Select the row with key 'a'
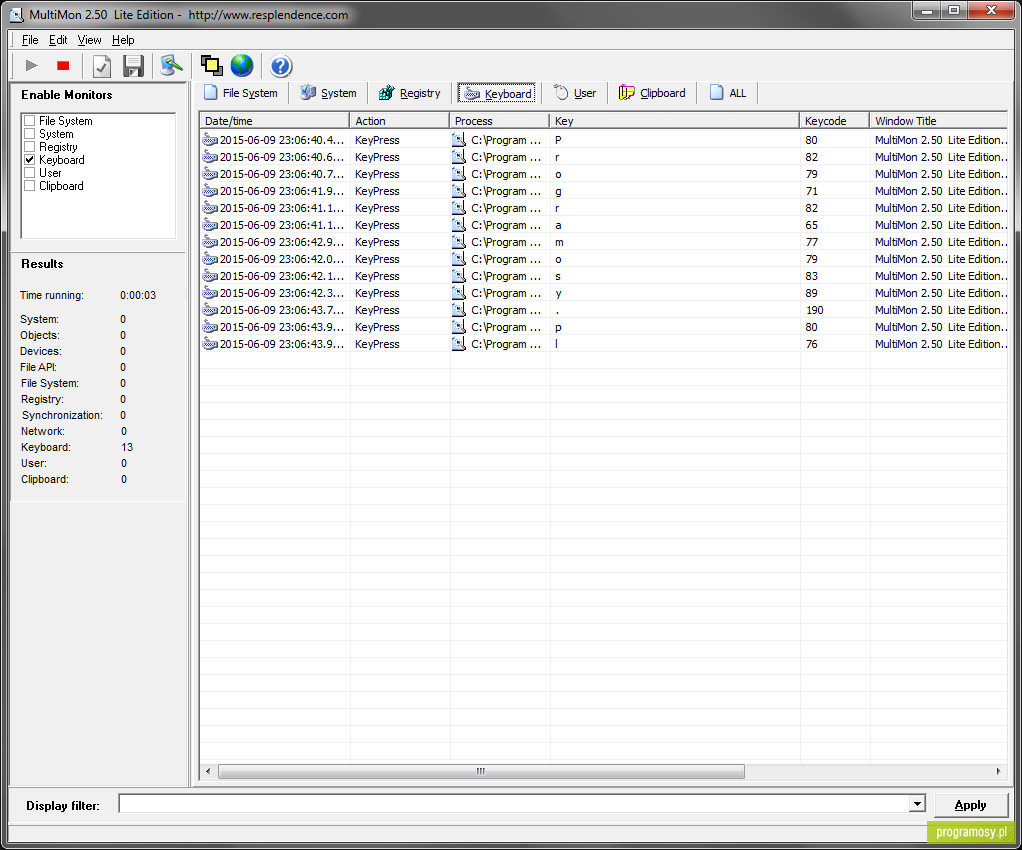This screenshot has width=1022, height=850. point(604,225)
